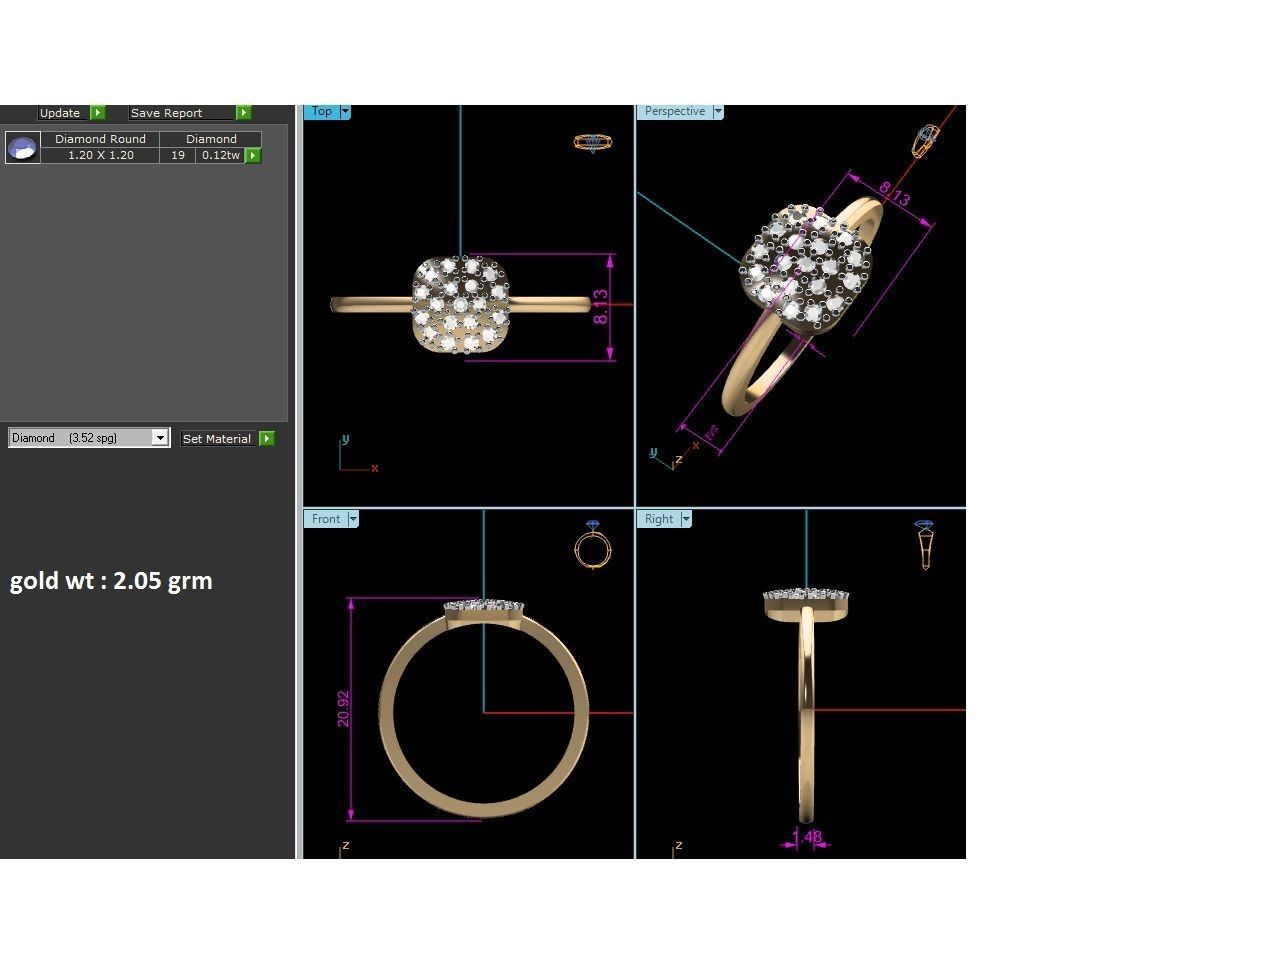The width and height of the screenshot is (1280, 960).
Task: Select the Top viewport label
Action: click(x=322, y=111)
